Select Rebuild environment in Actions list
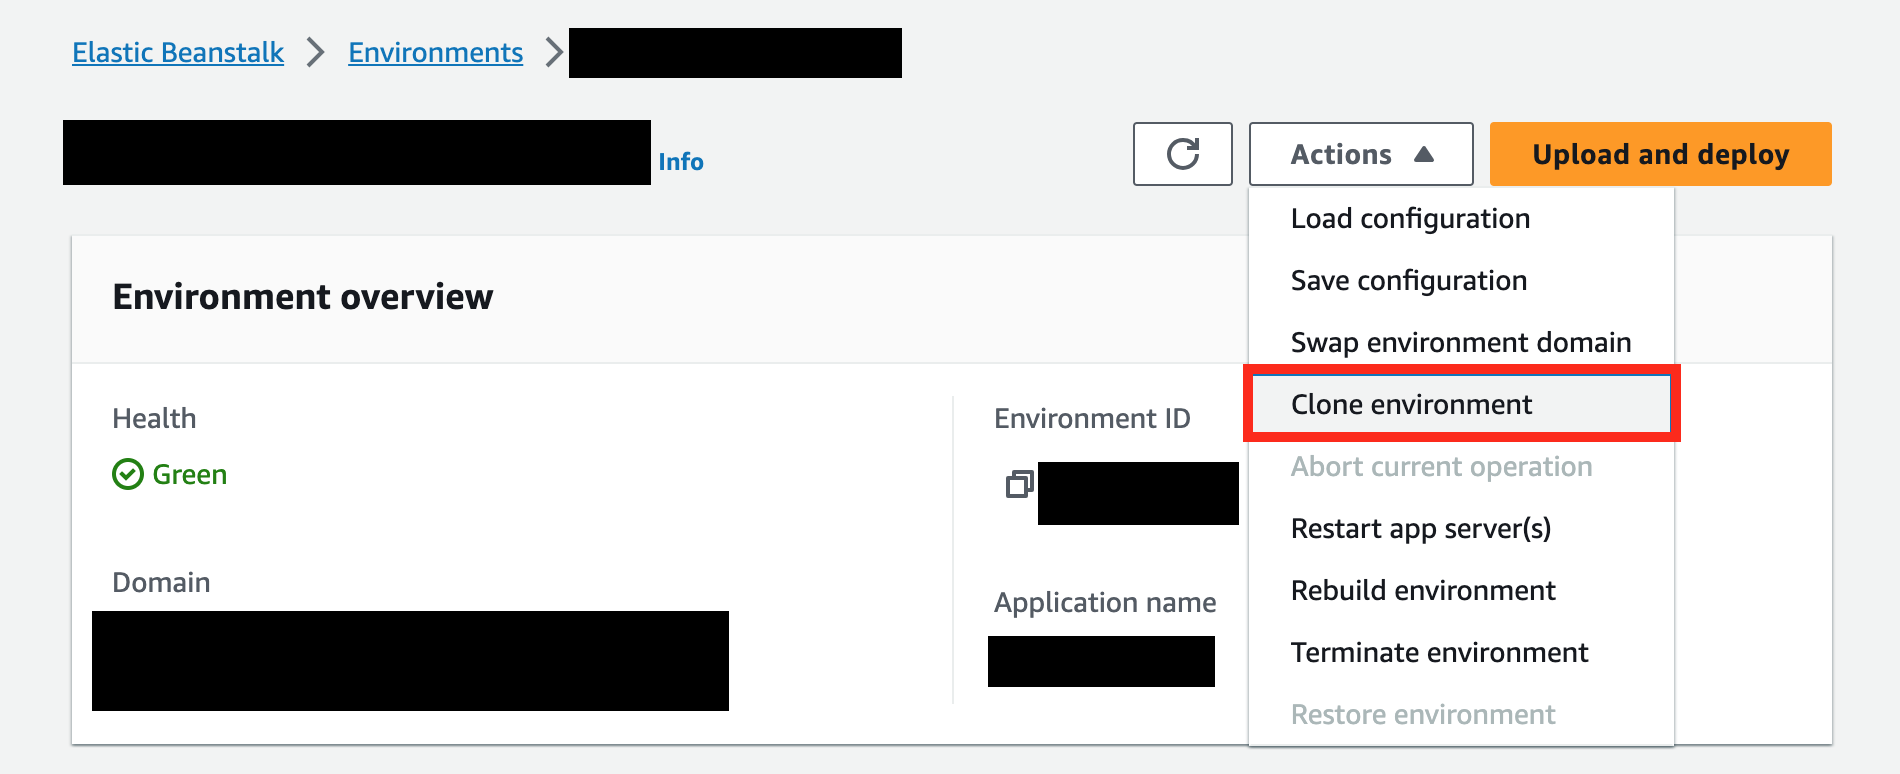The height and width of the screenshot is (774, 1900). pyautogui.click(x=1423, y=591)
